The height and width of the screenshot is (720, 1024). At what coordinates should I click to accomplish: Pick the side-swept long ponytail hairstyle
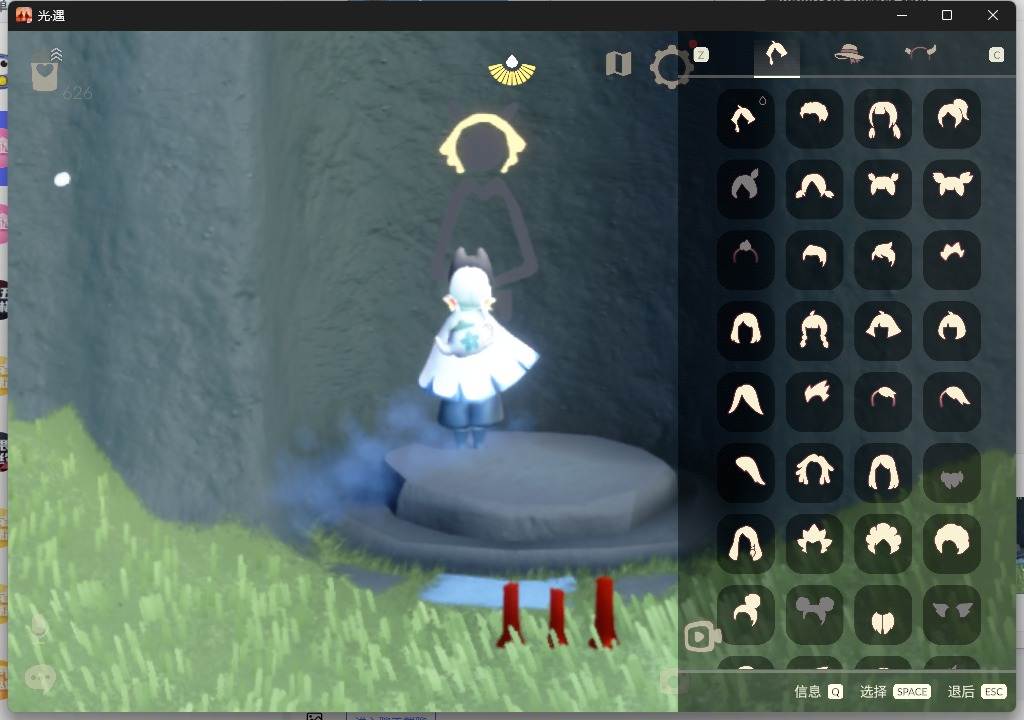click(746, 471)
